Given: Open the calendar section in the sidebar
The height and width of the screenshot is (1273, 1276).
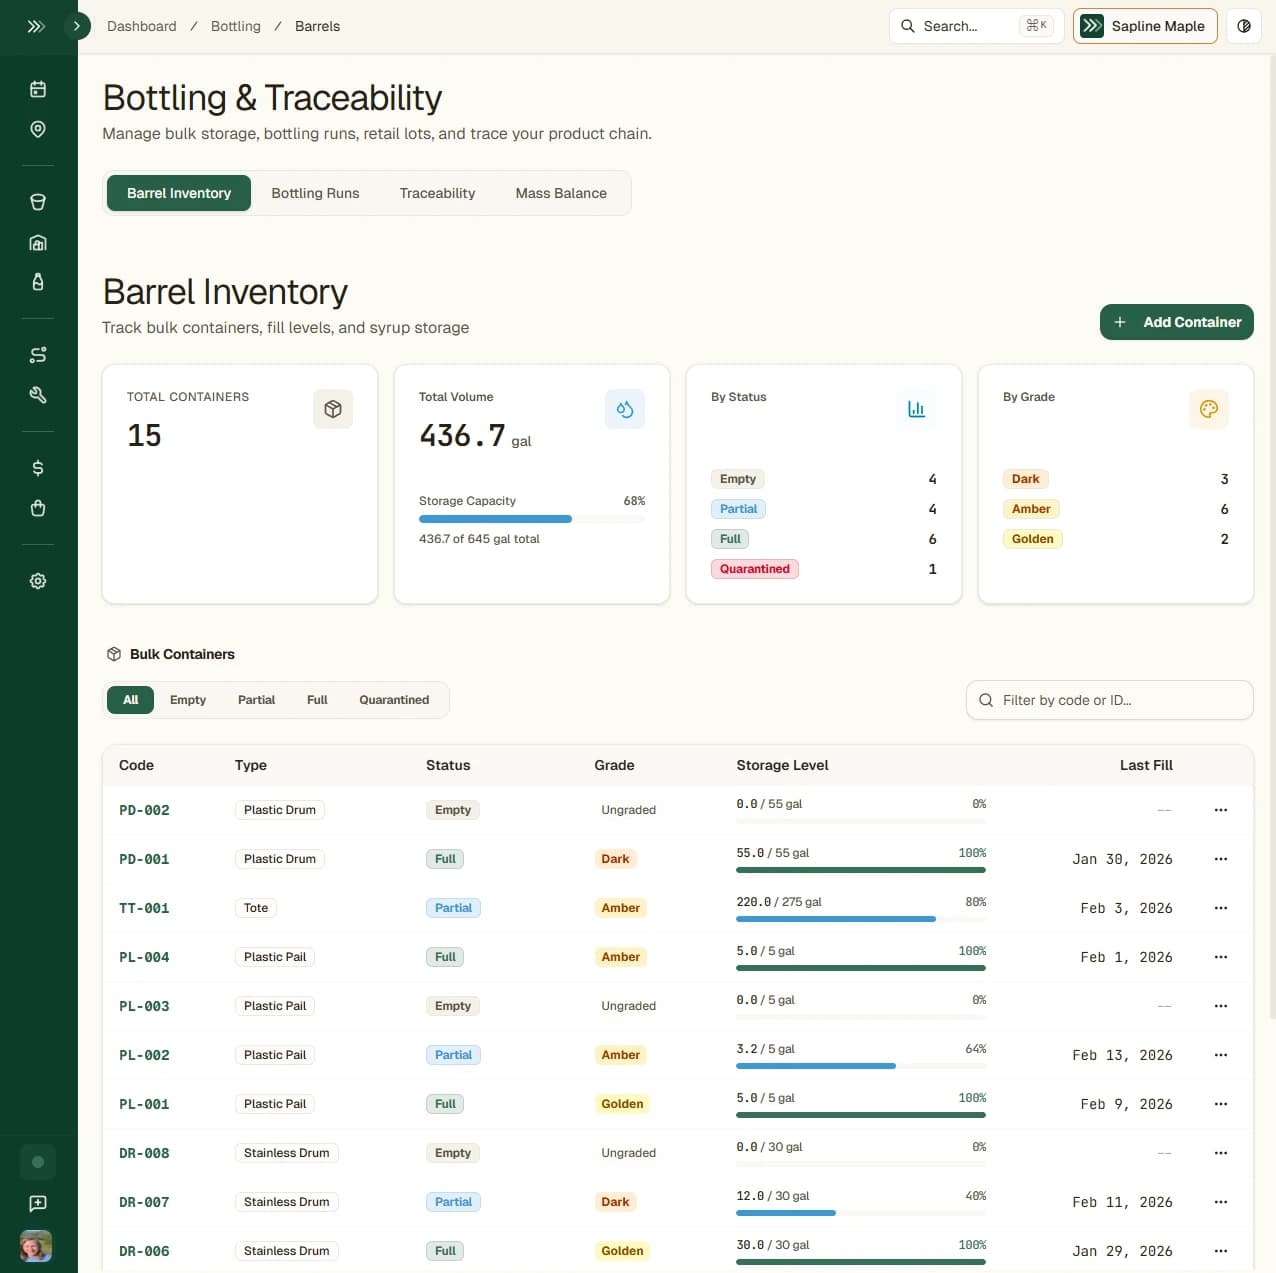Looking at the screenshot, I should coord(37,88).
